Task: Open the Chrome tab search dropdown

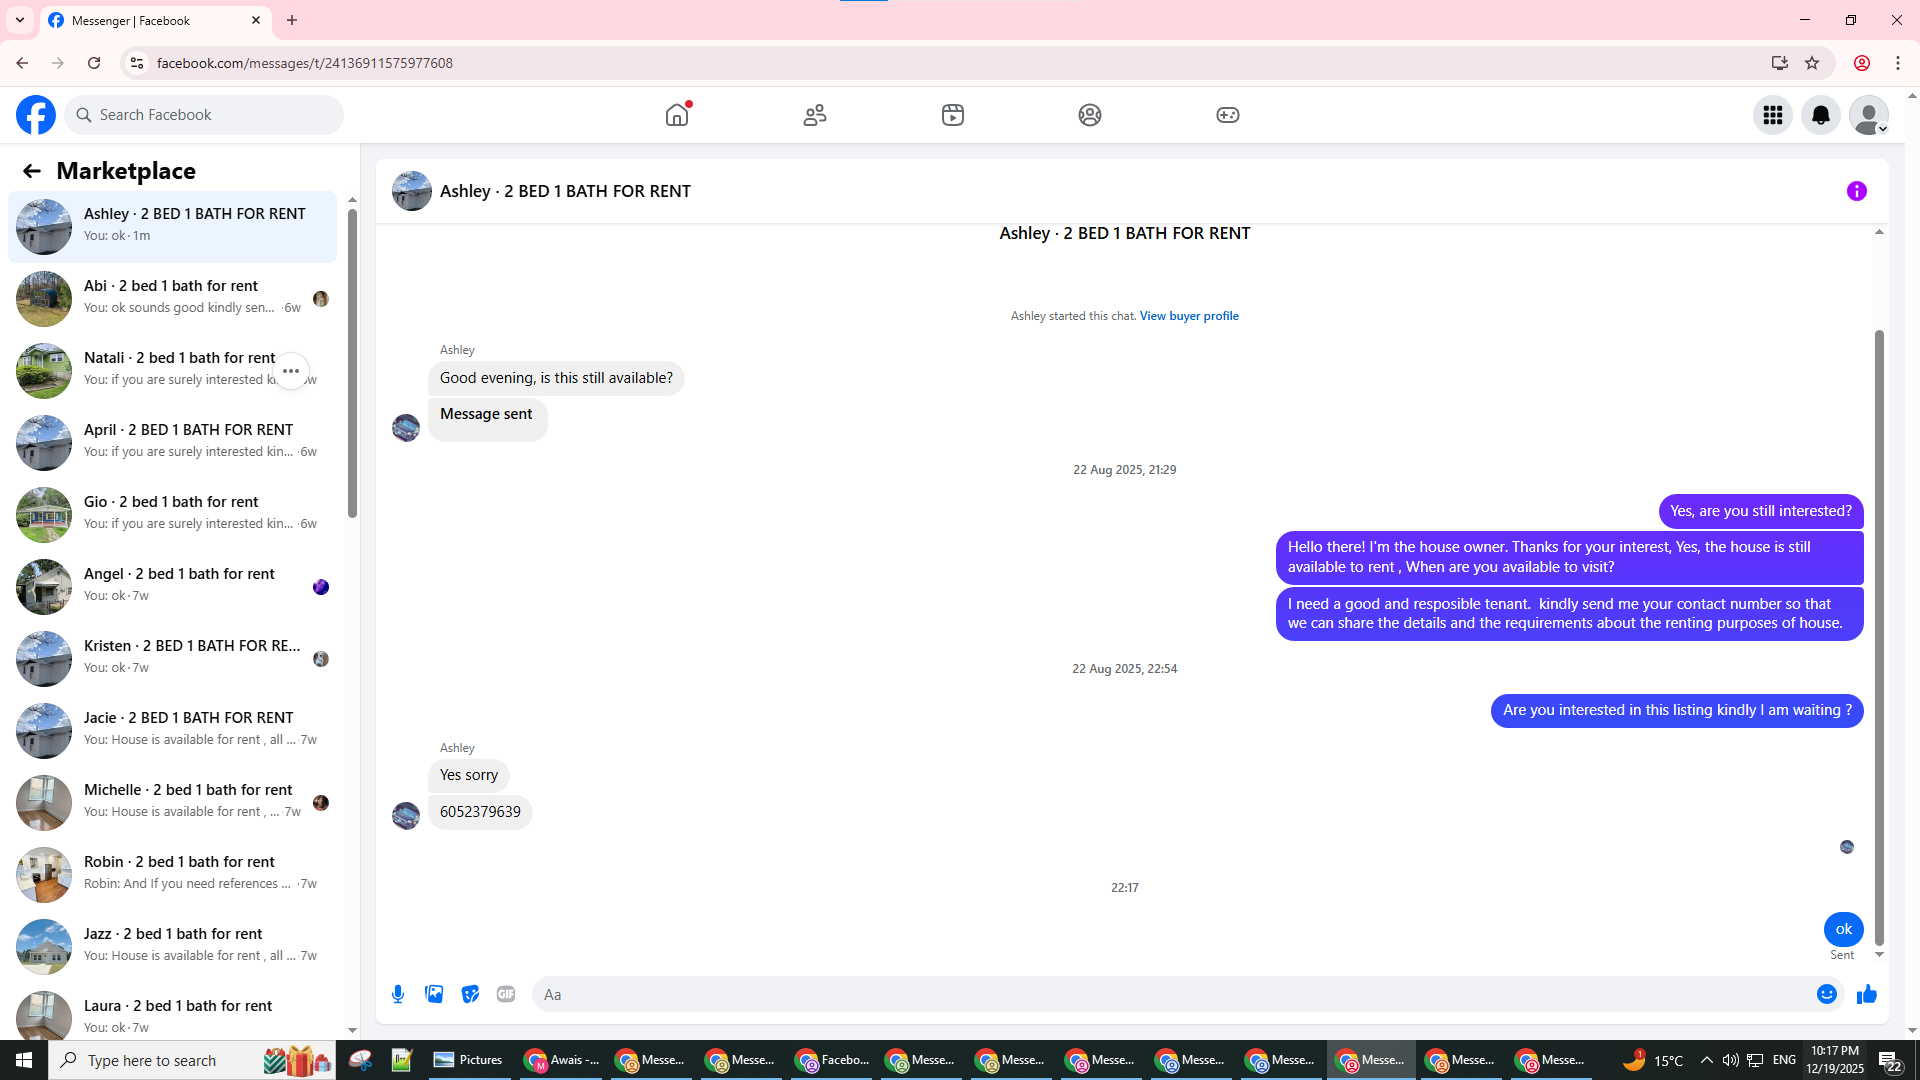Action: point(20,20)
